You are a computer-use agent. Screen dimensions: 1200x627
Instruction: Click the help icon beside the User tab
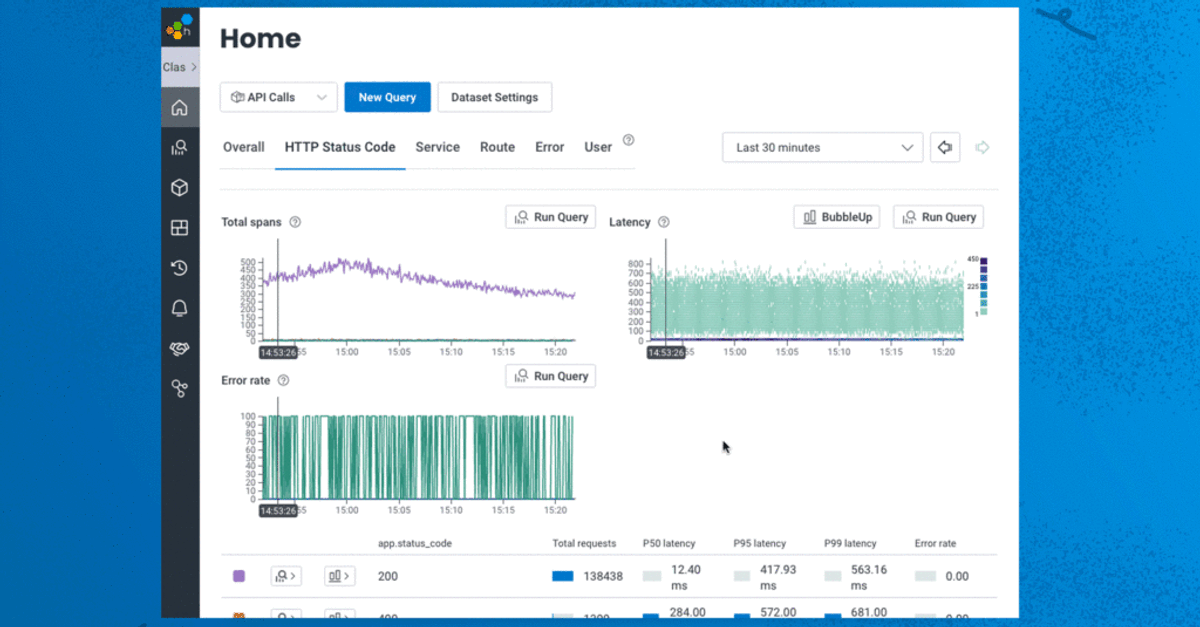[629, 141]
